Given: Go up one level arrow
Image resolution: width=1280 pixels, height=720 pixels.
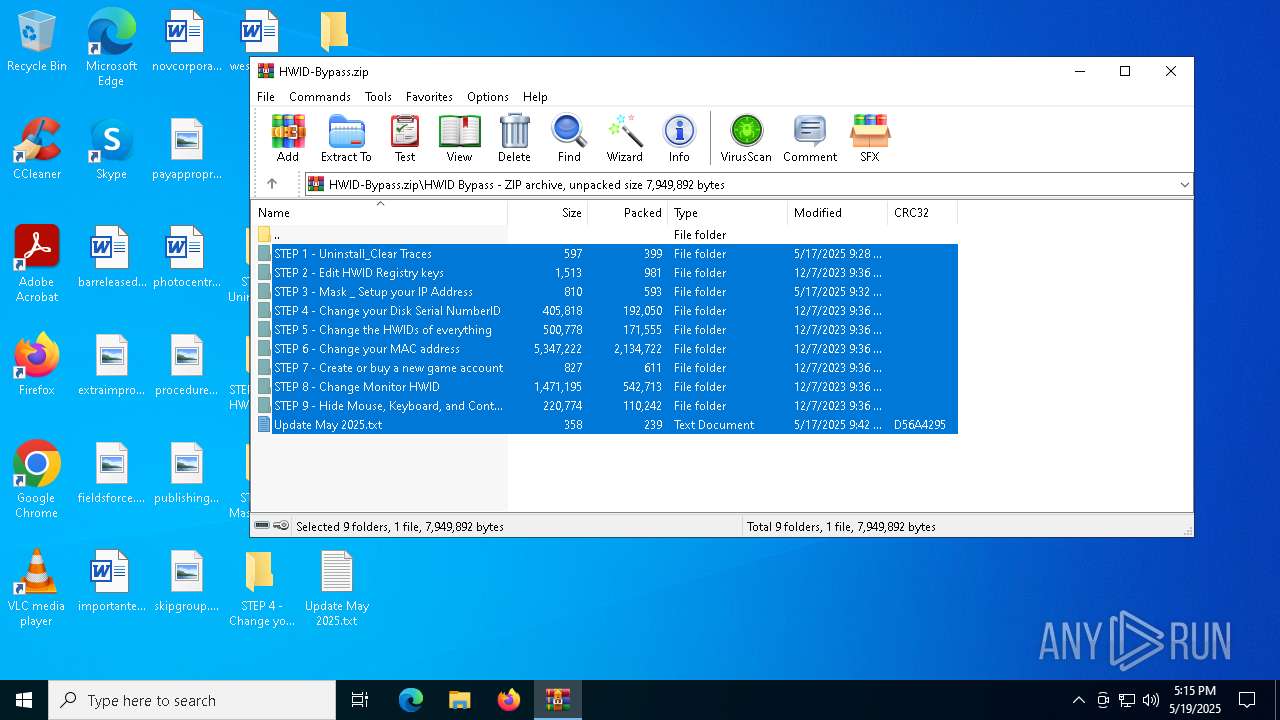Looking at the screenshot, I should (x=272, y=184).
